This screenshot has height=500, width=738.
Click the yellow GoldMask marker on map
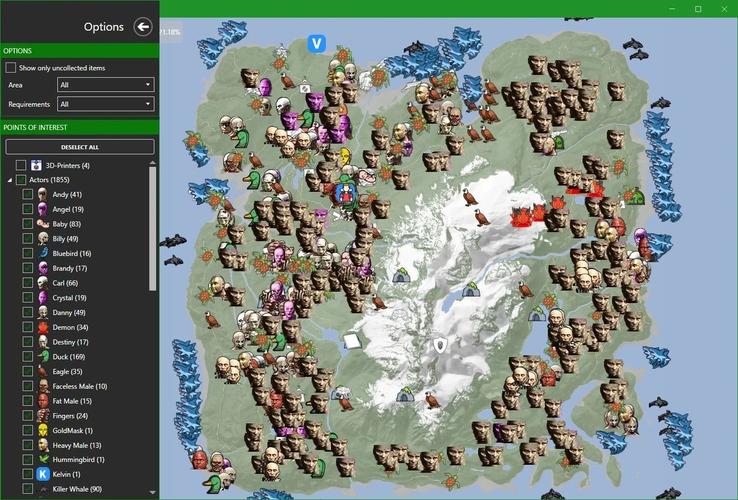(x=345, y=157)
